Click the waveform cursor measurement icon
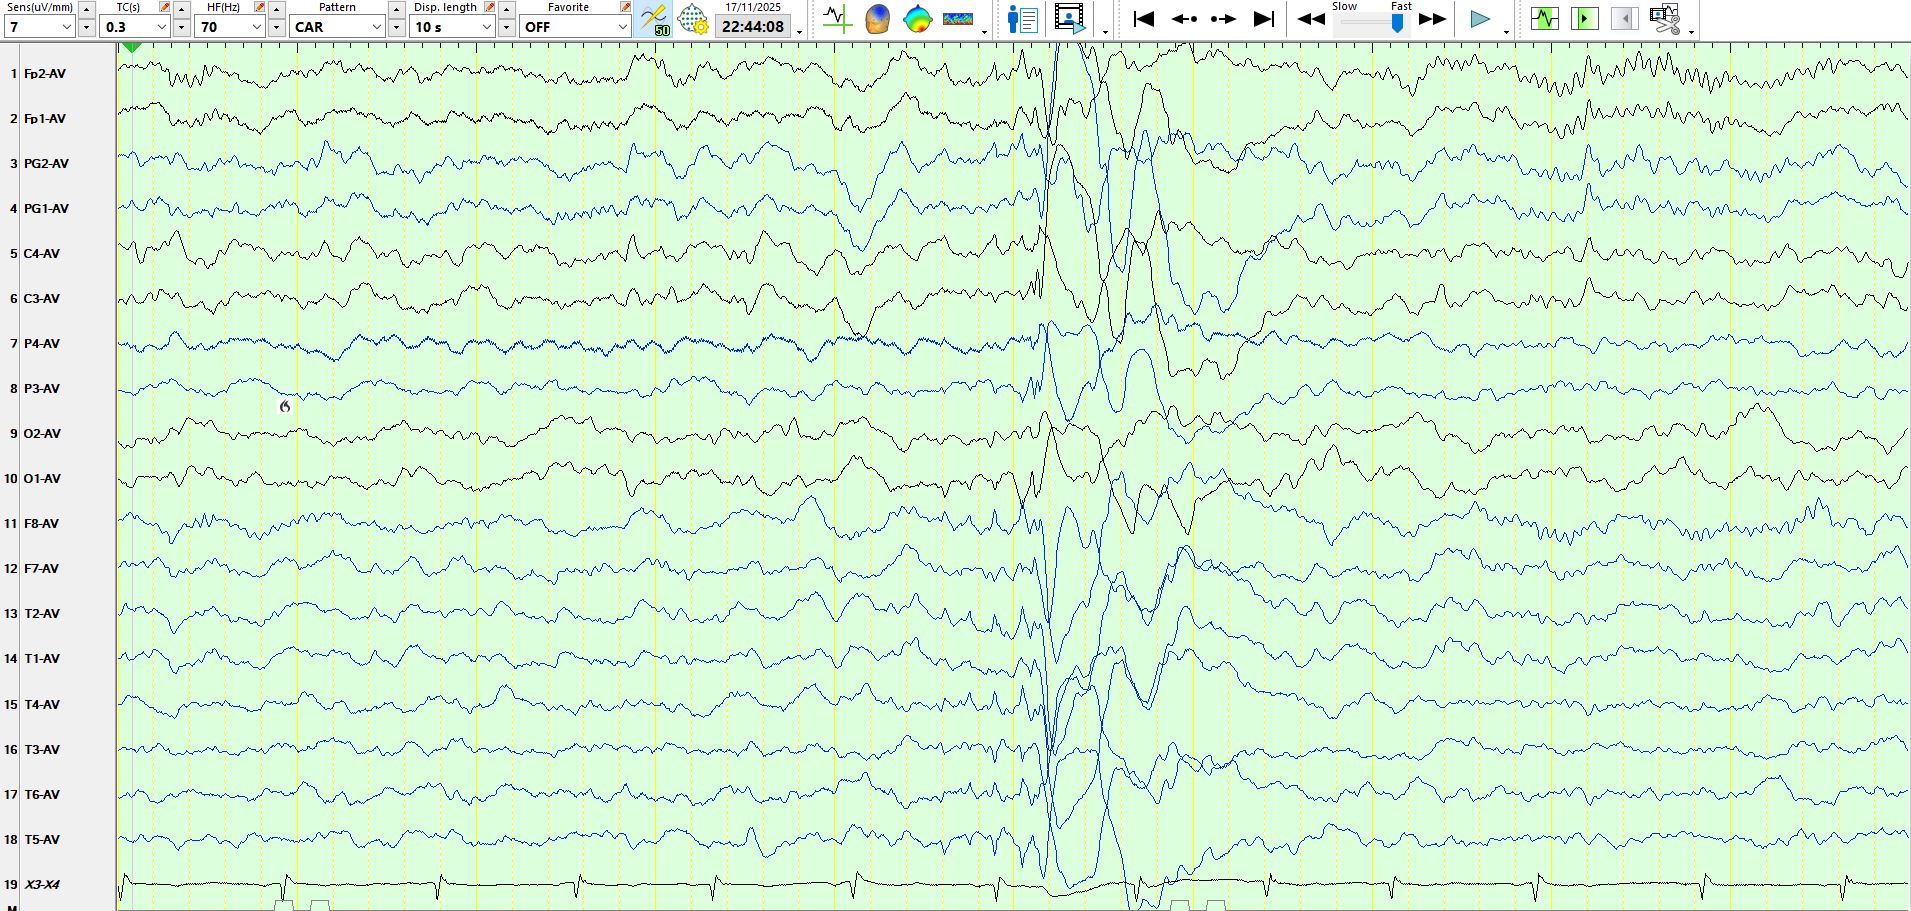 click(x=837, y=19)
